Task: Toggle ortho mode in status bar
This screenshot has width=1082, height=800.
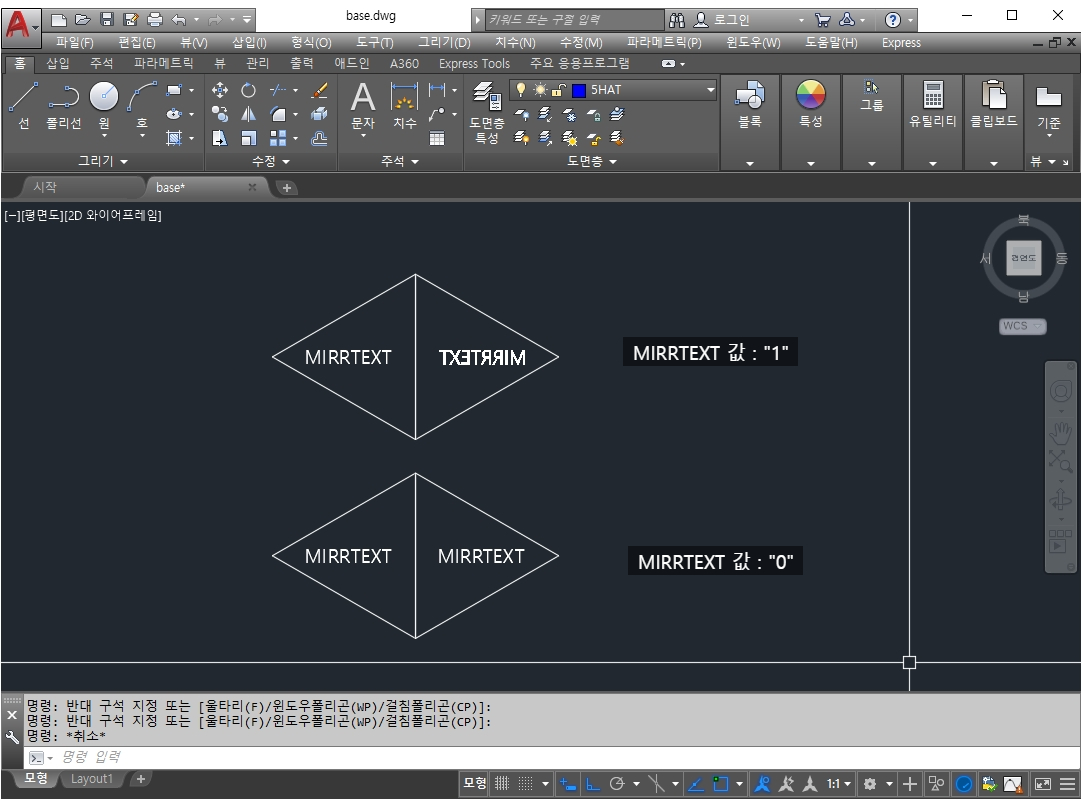Action: pos(593,783)
